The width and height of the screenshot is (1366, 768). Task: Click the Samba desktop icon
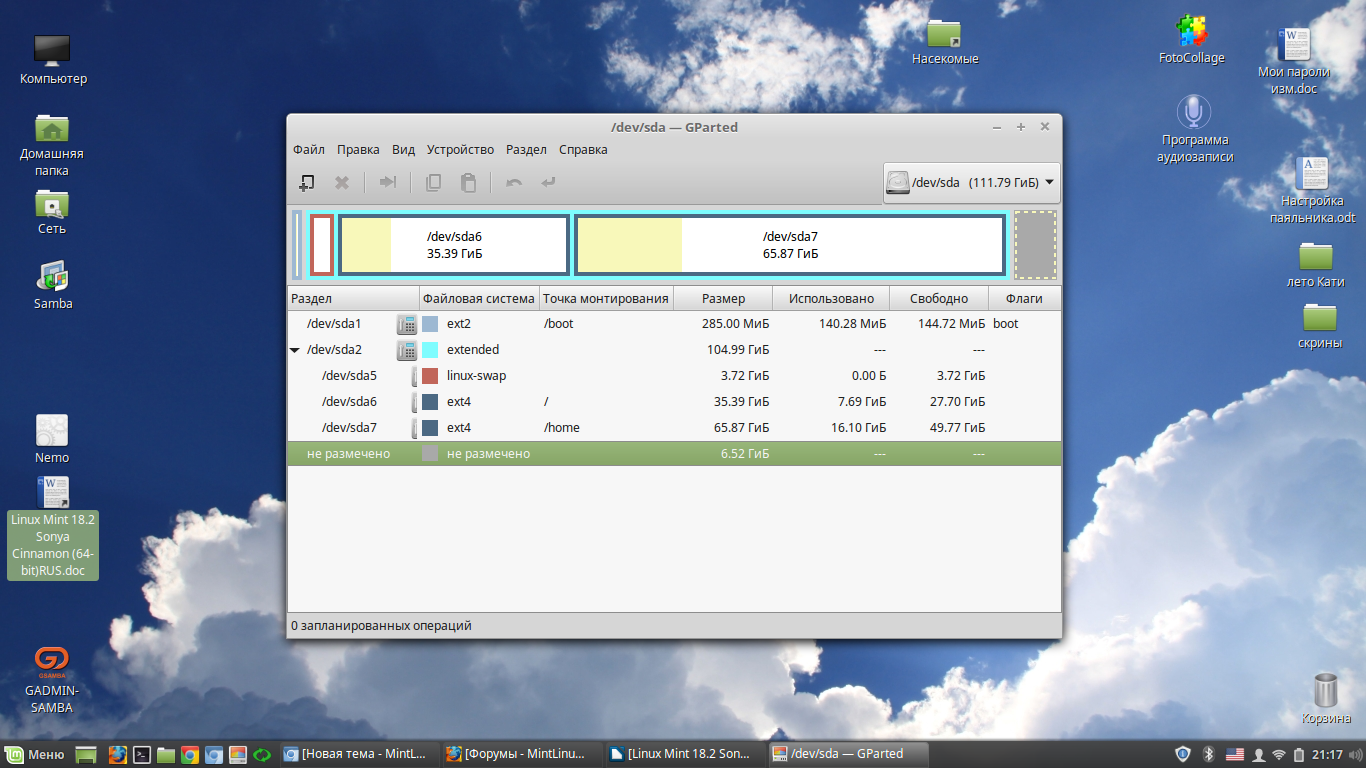coord(53,284)
